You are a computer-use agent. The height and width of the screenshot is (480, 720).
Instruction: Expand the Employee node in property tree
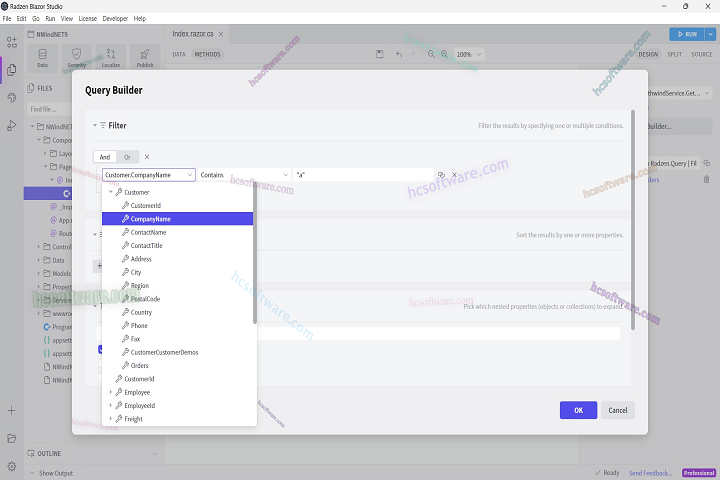[x=111, y=392]
